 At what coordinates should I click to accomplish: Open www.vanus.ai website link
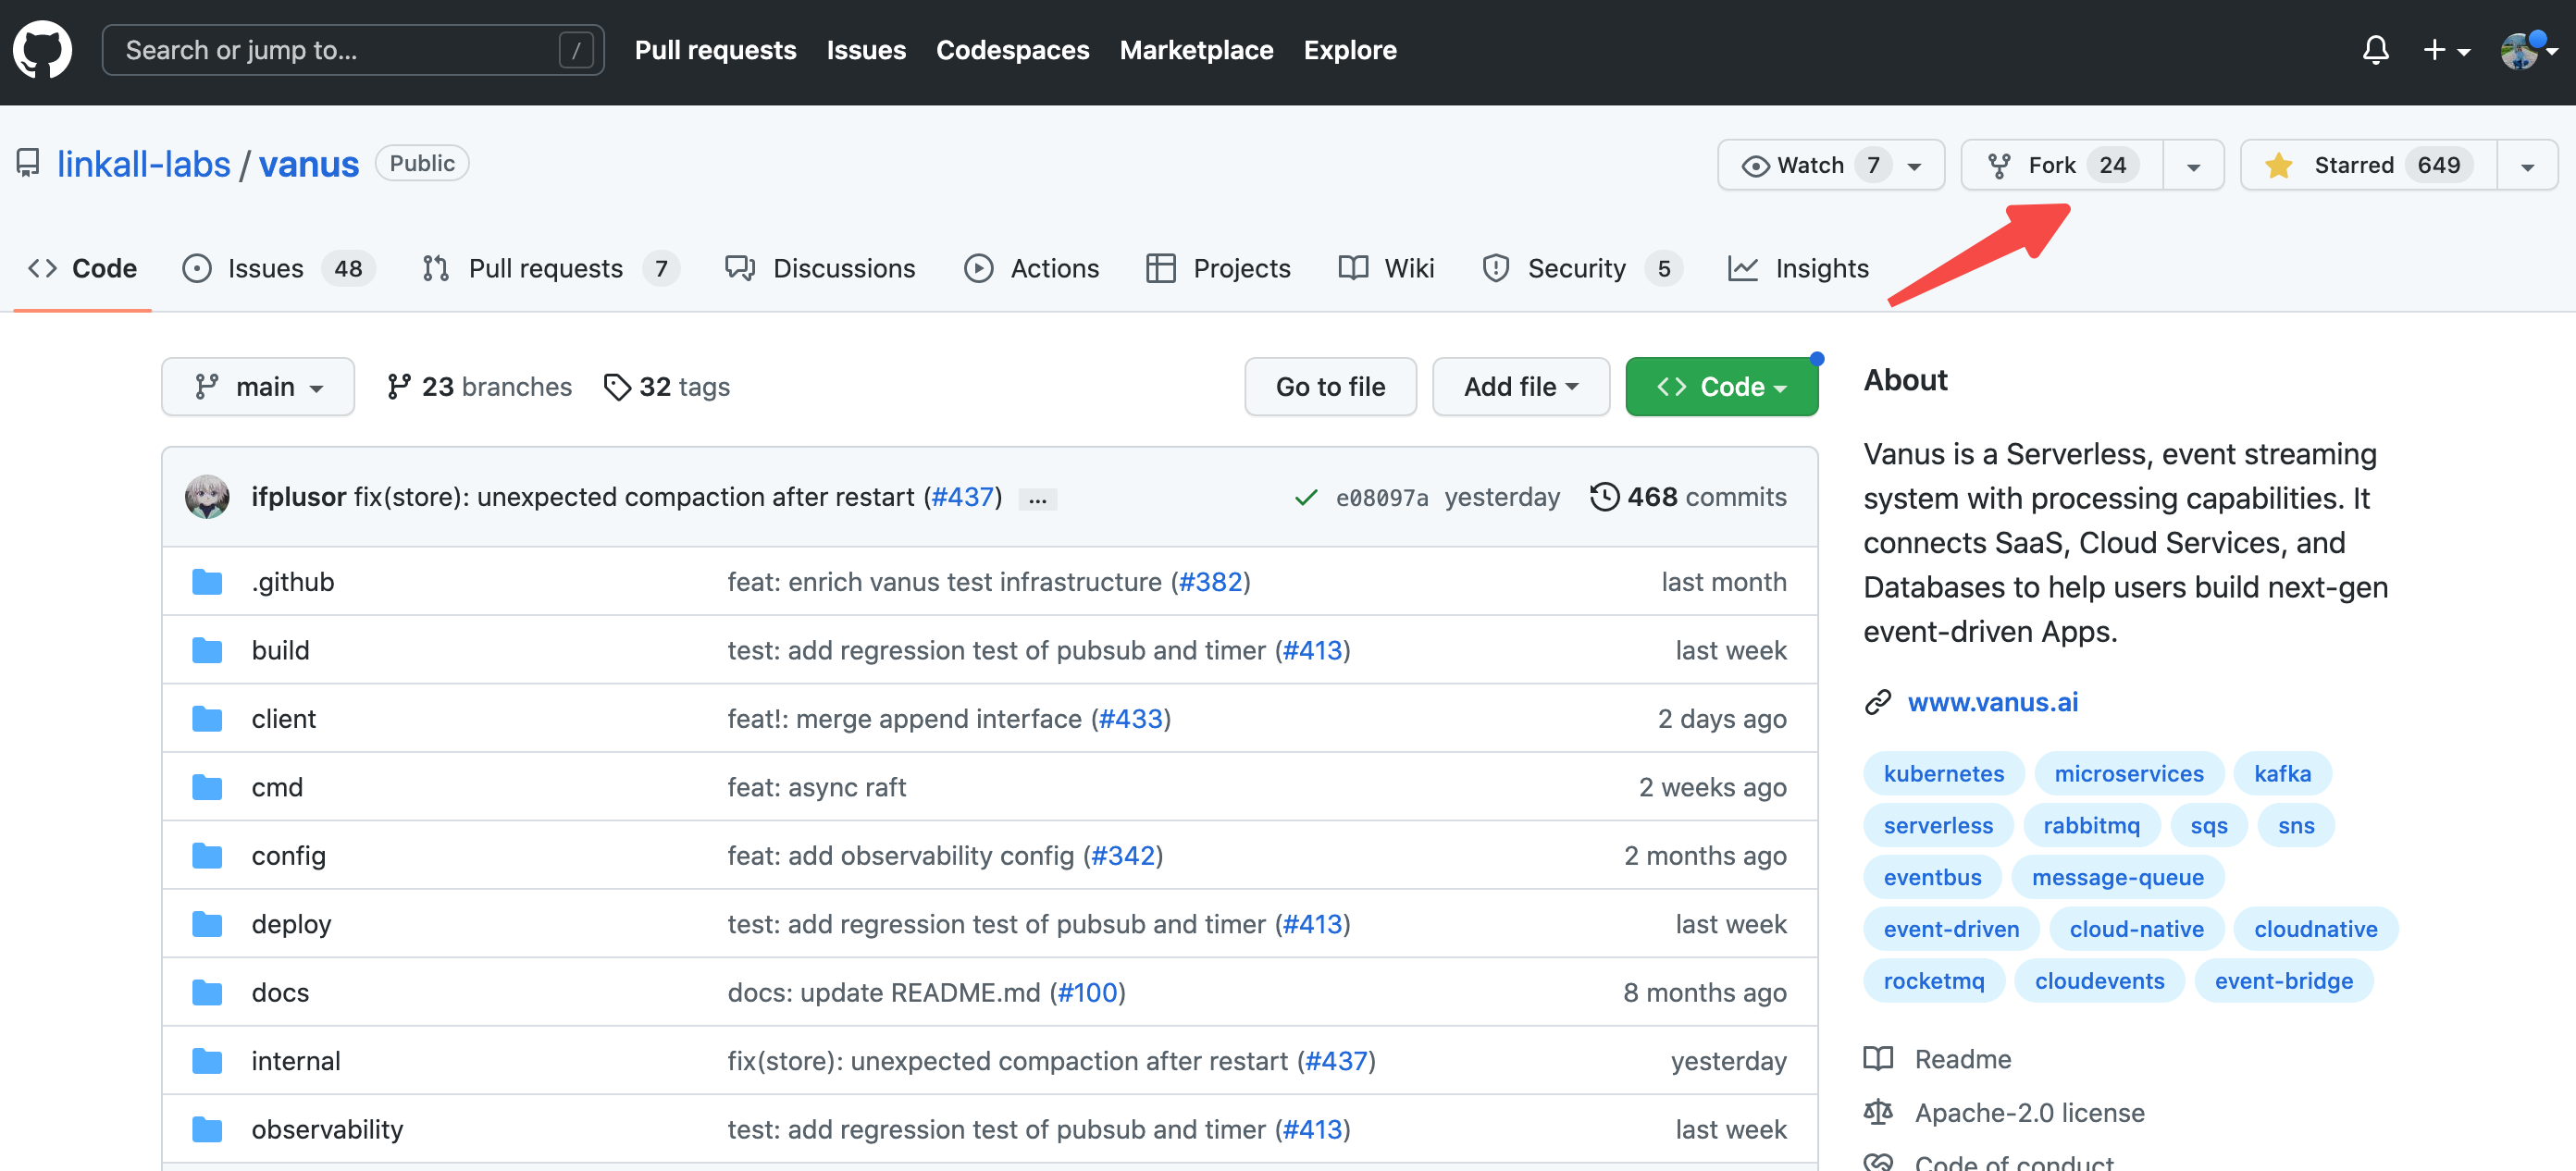click(1993, 701)
